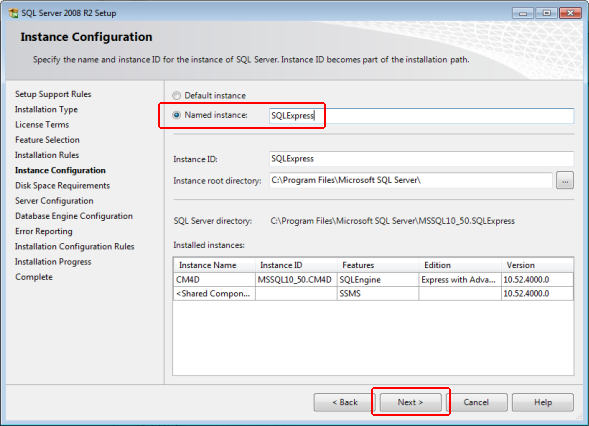Click the Instance Name column header
This screenshot has height=426, width=589.
pyautogui.click(x=214, y=265)
